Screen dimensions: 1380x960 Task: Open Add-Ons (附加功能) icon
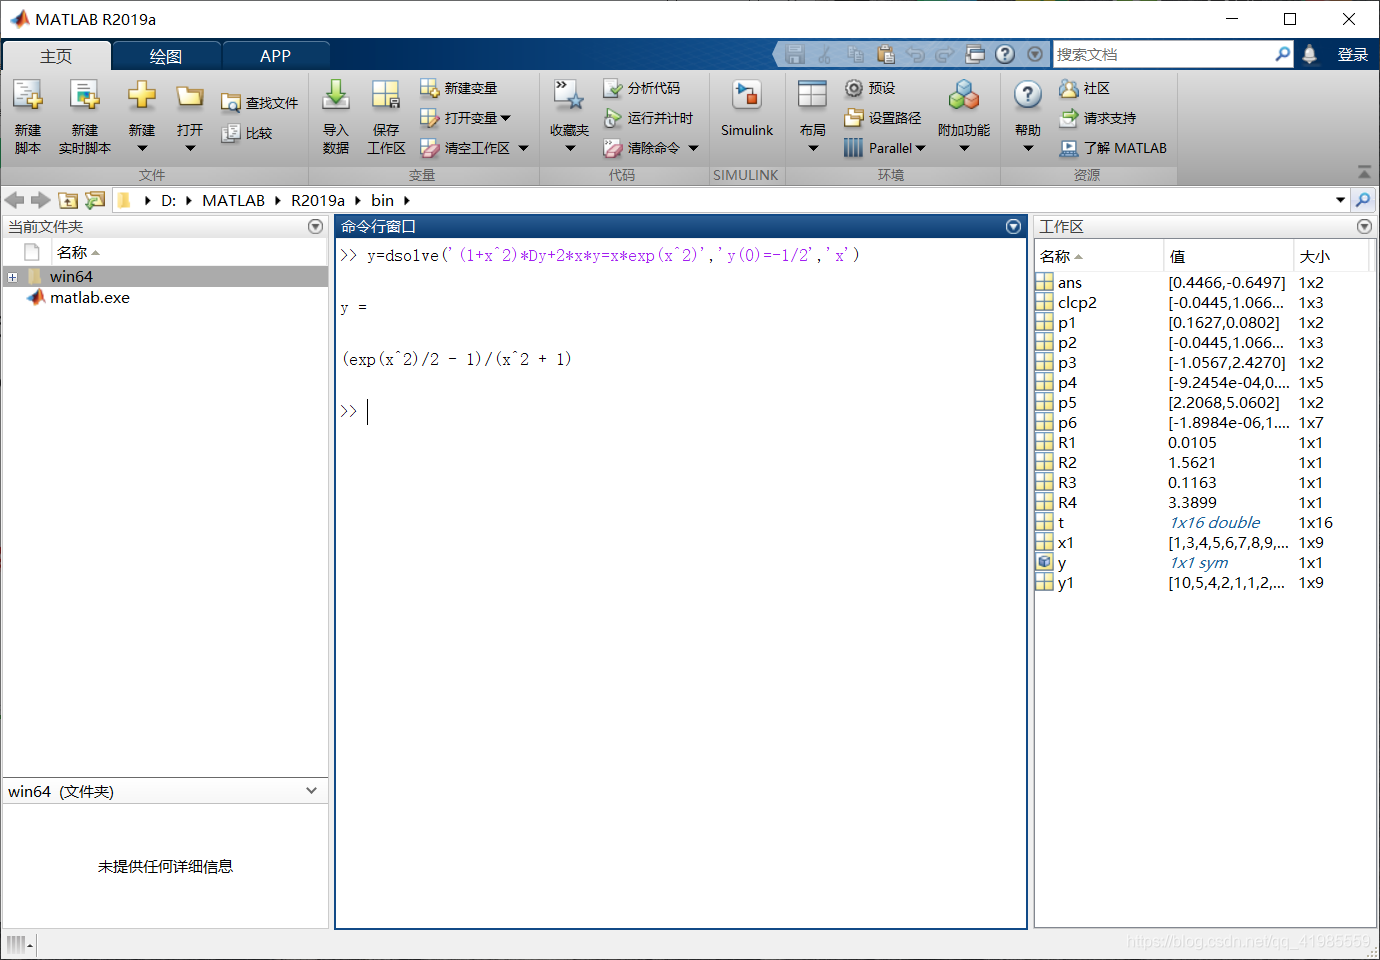tap(964, 95)
